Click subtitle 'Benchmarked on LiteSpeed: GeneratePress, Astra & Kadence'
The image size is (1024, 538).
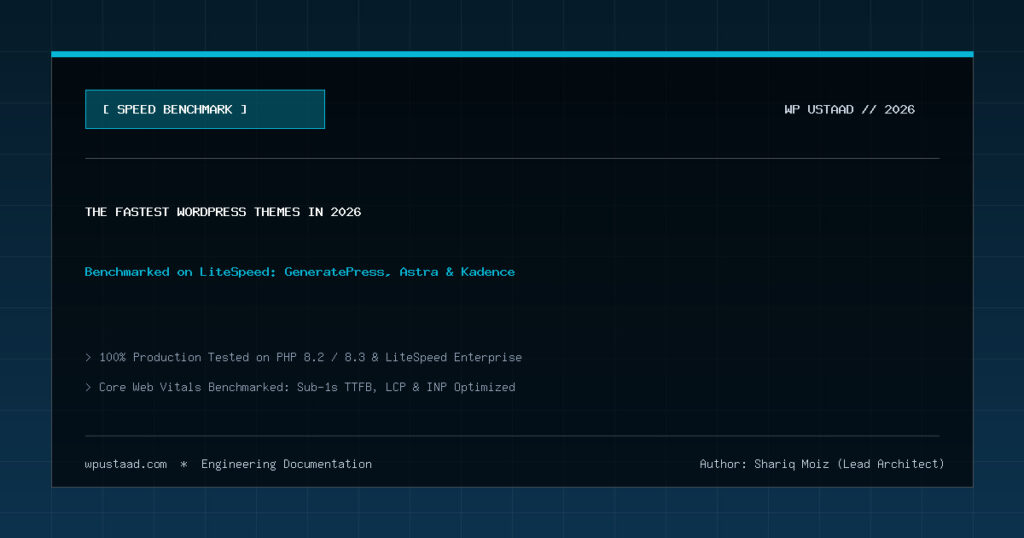300,272
